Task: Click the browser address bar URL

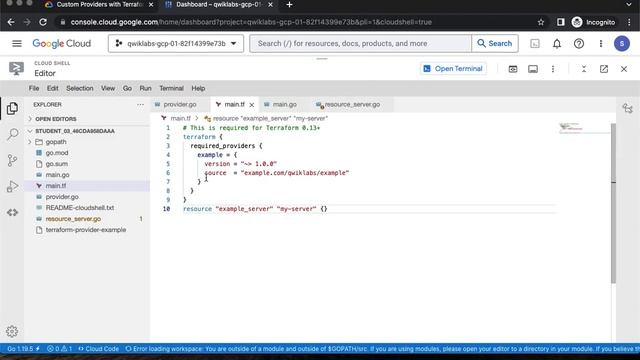Action: [251, 22]
